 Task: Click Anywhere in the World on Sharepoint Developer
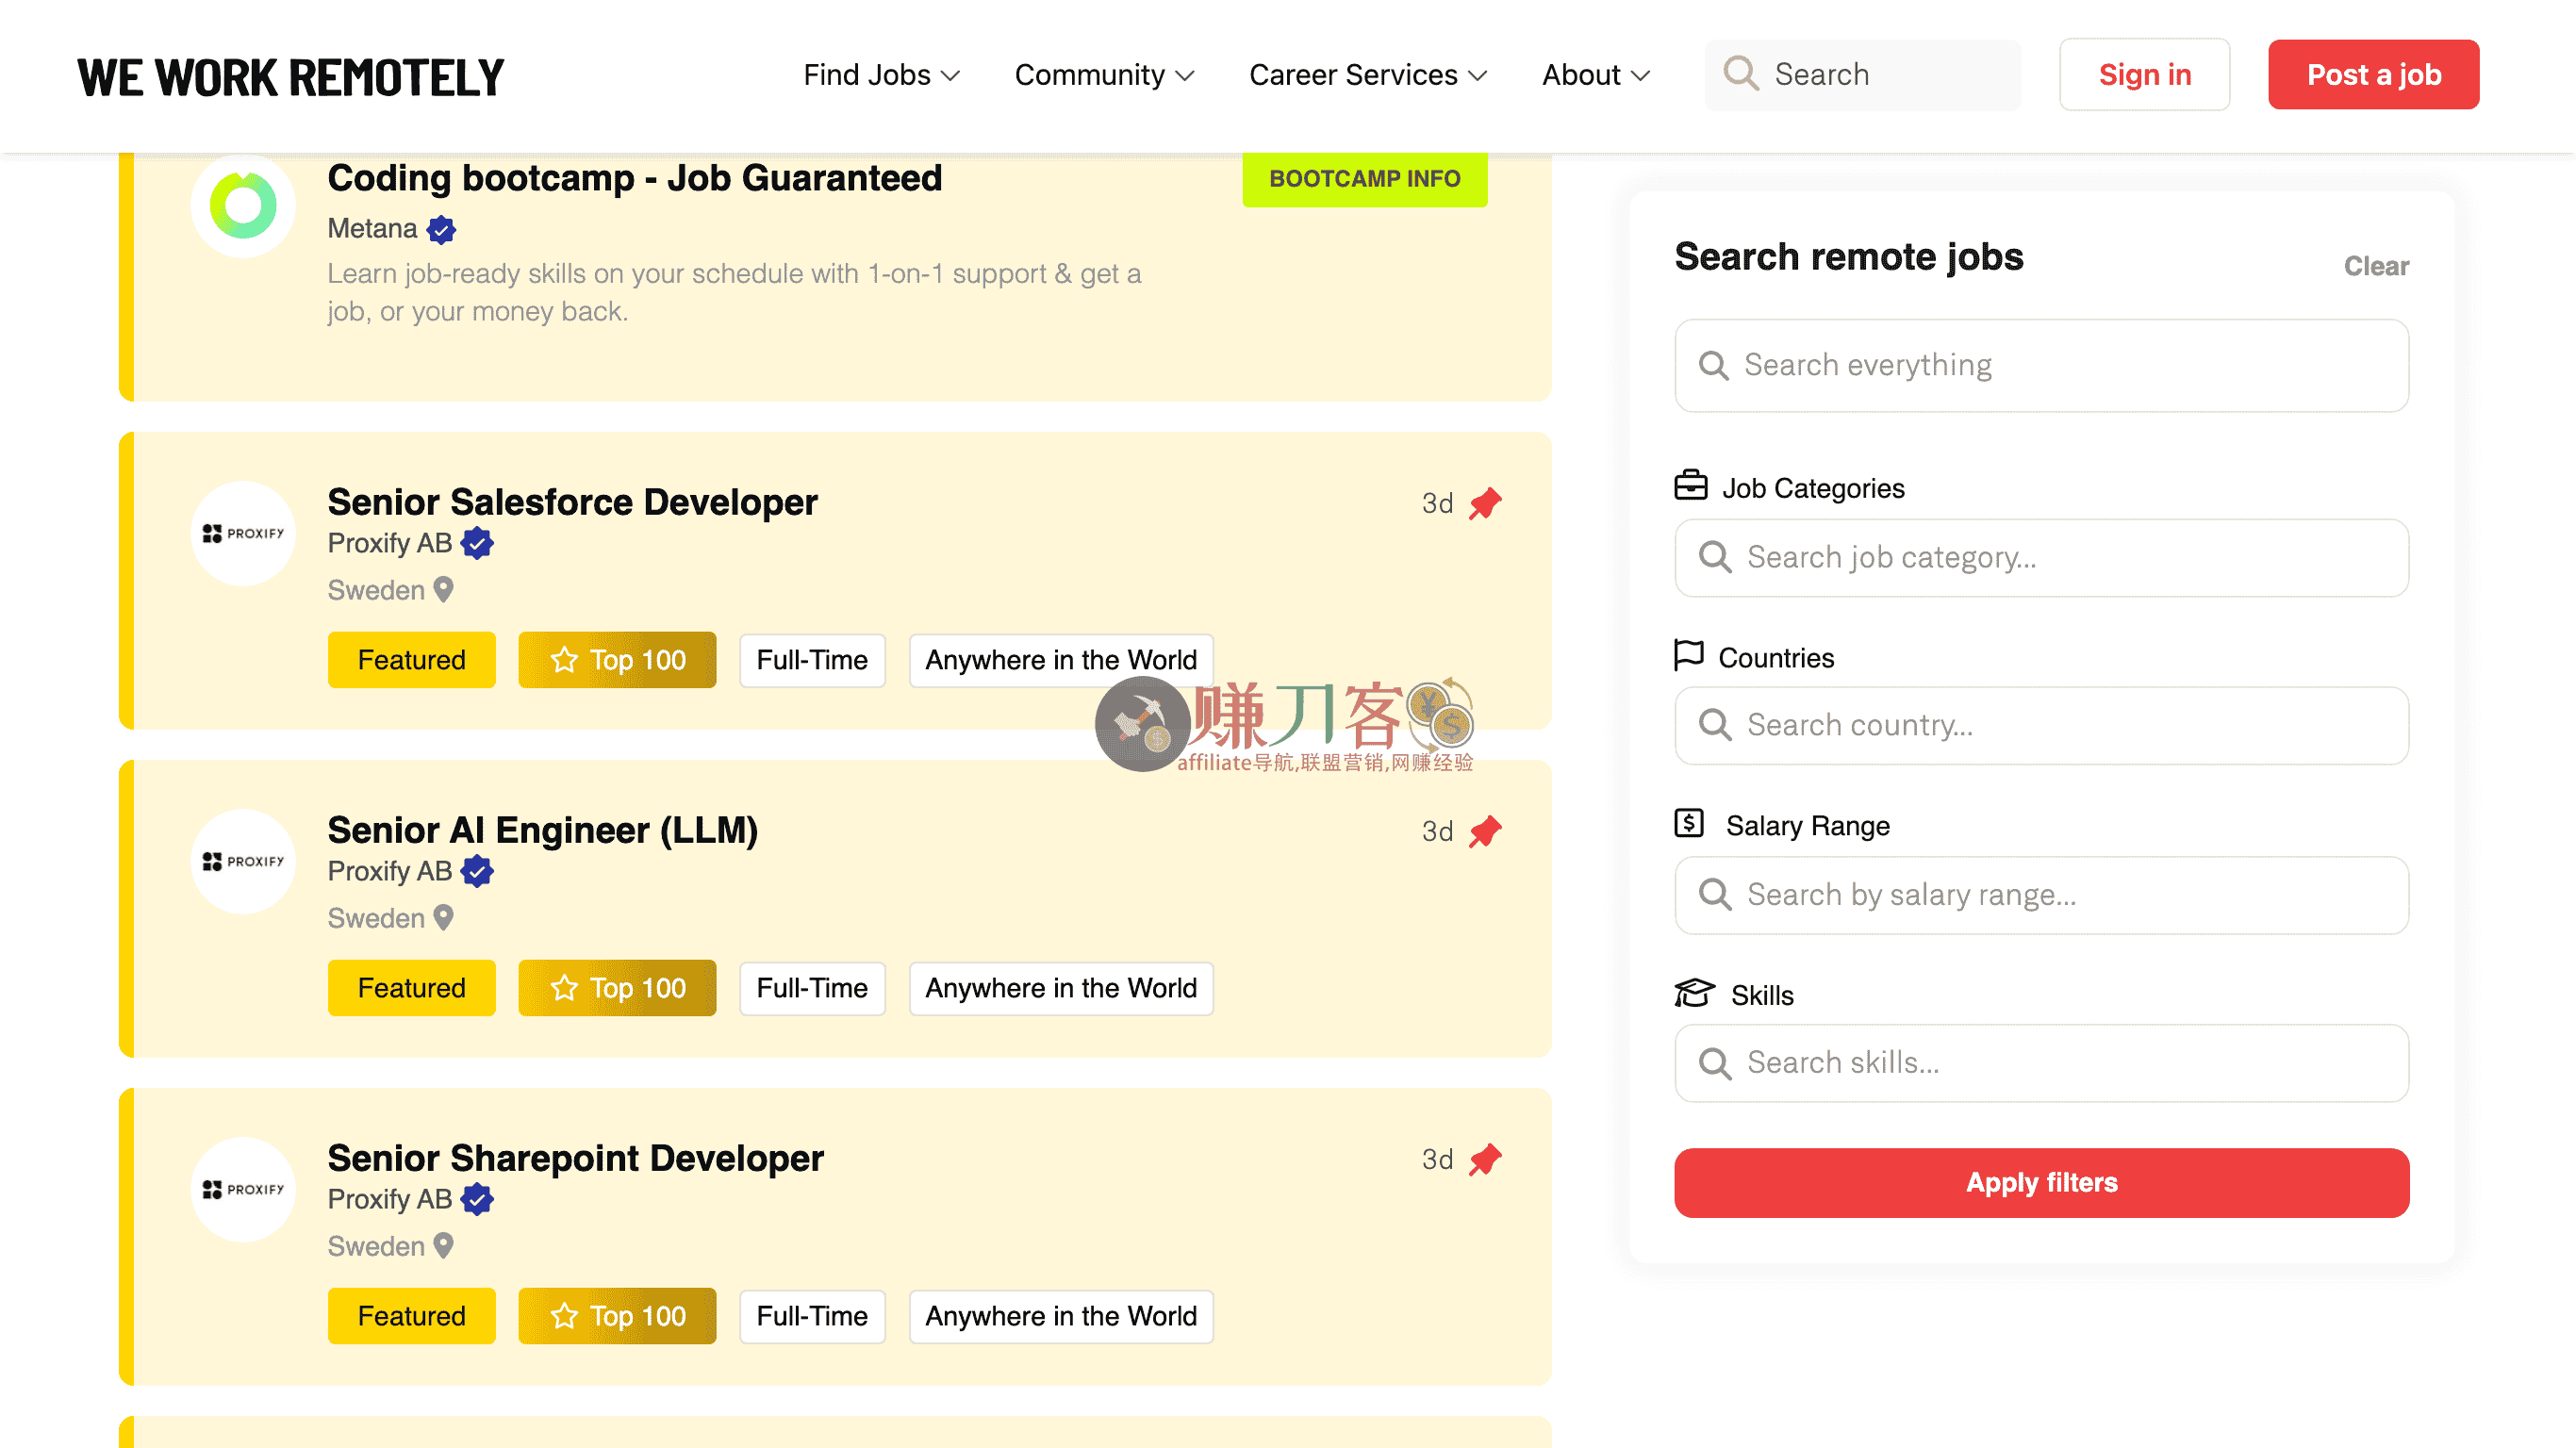1060,1316
